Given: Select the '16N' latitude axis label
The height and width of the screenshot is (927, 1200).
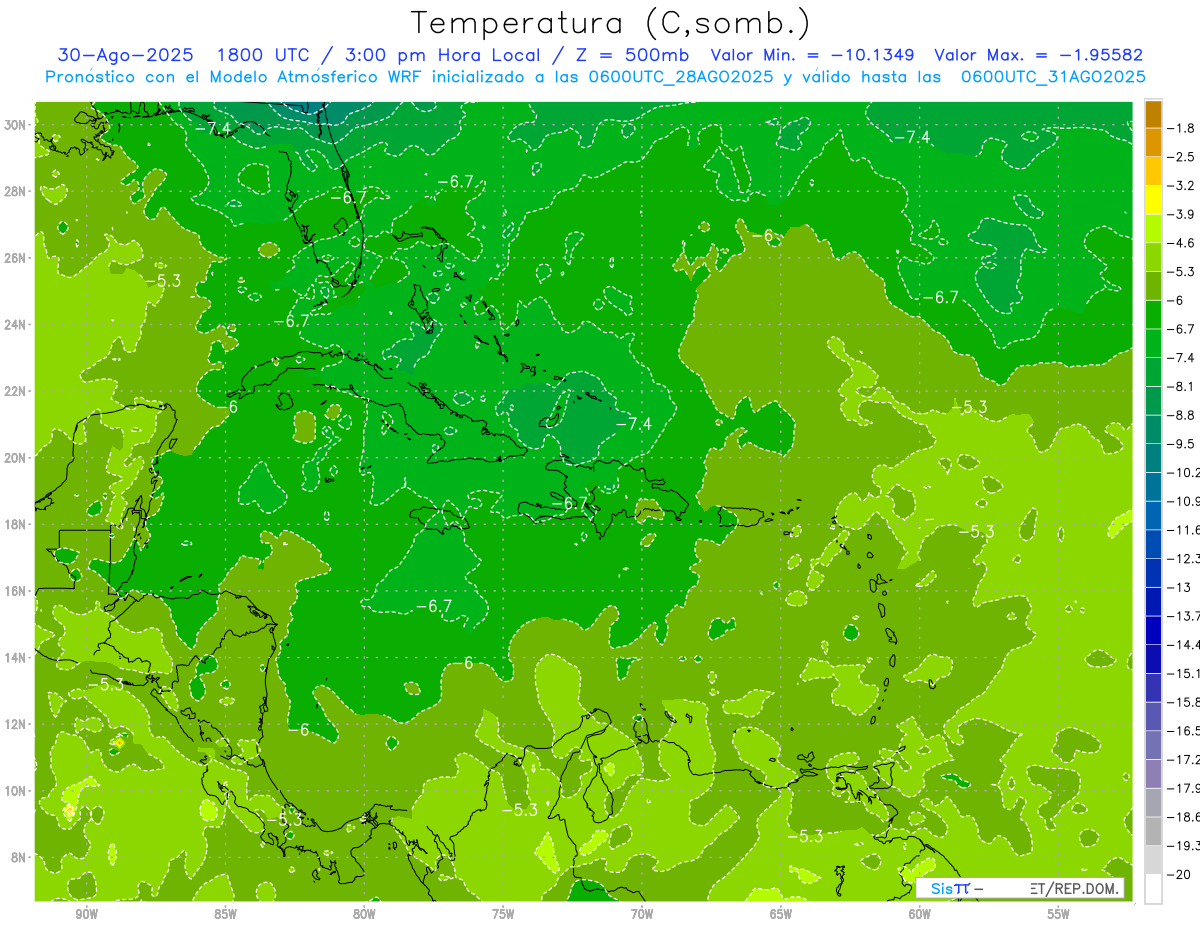Looking at the screenshot, I should 16,591.
